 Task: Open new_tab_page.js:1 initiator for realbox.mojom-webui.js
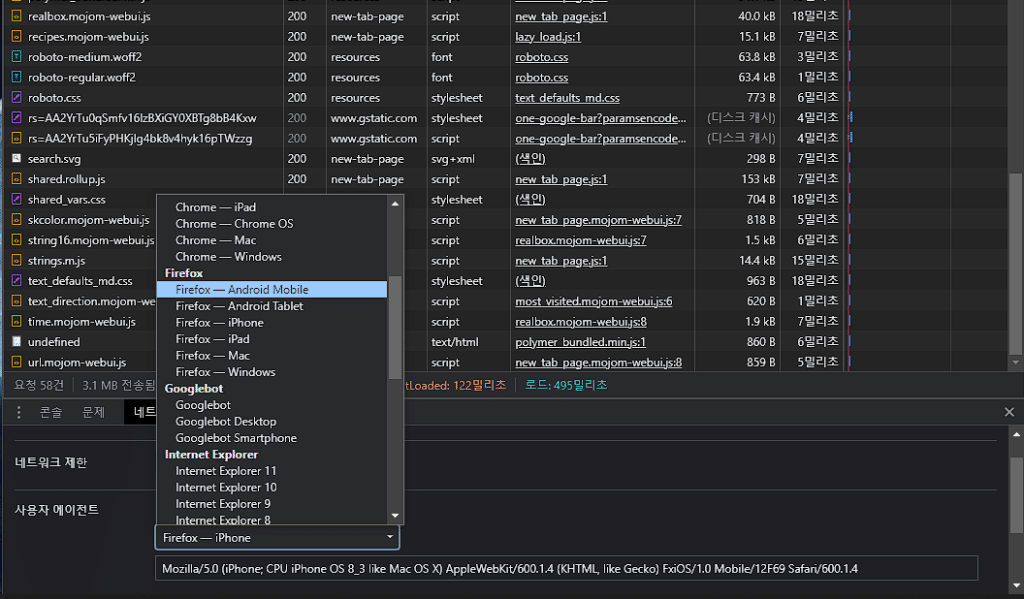click(561, 16)
